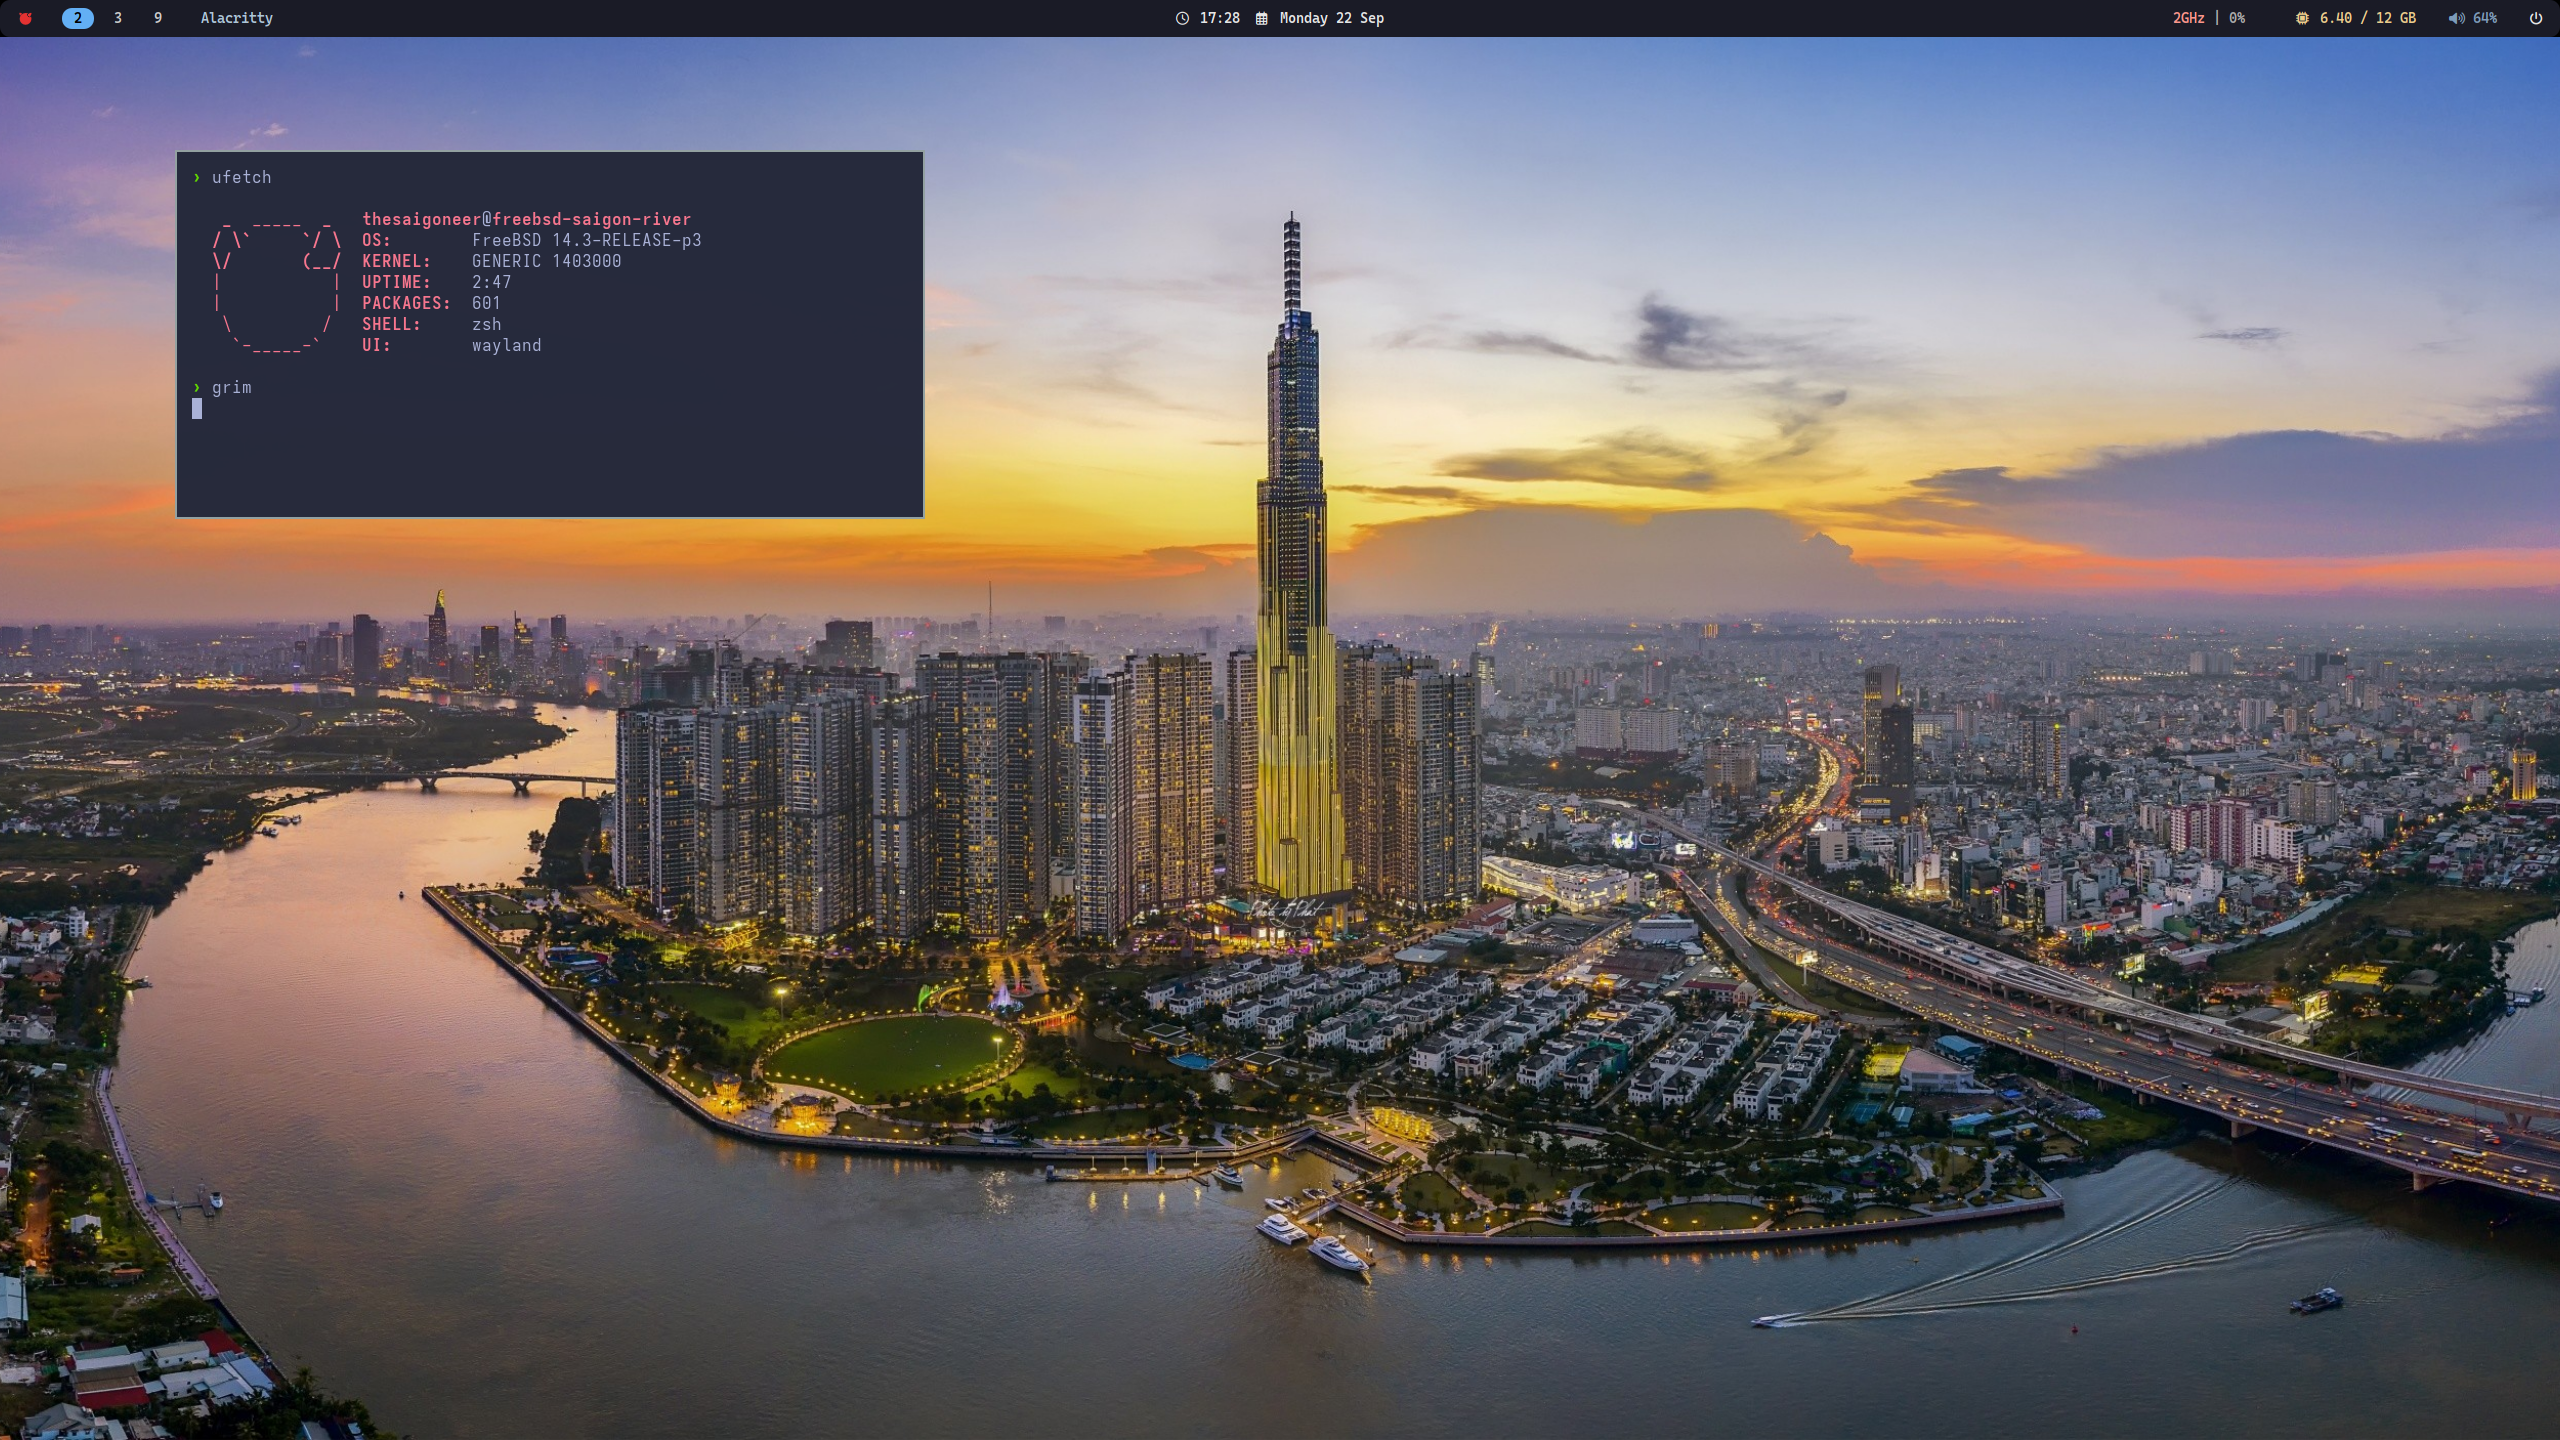Click the 17:28 time display

[x=1219, y=18]
